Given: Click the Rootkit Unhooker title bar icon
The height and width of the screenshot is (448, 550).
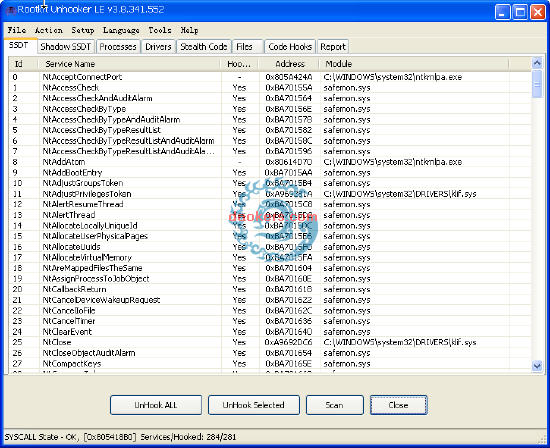Looking at the screenshot, I should 11,11.
